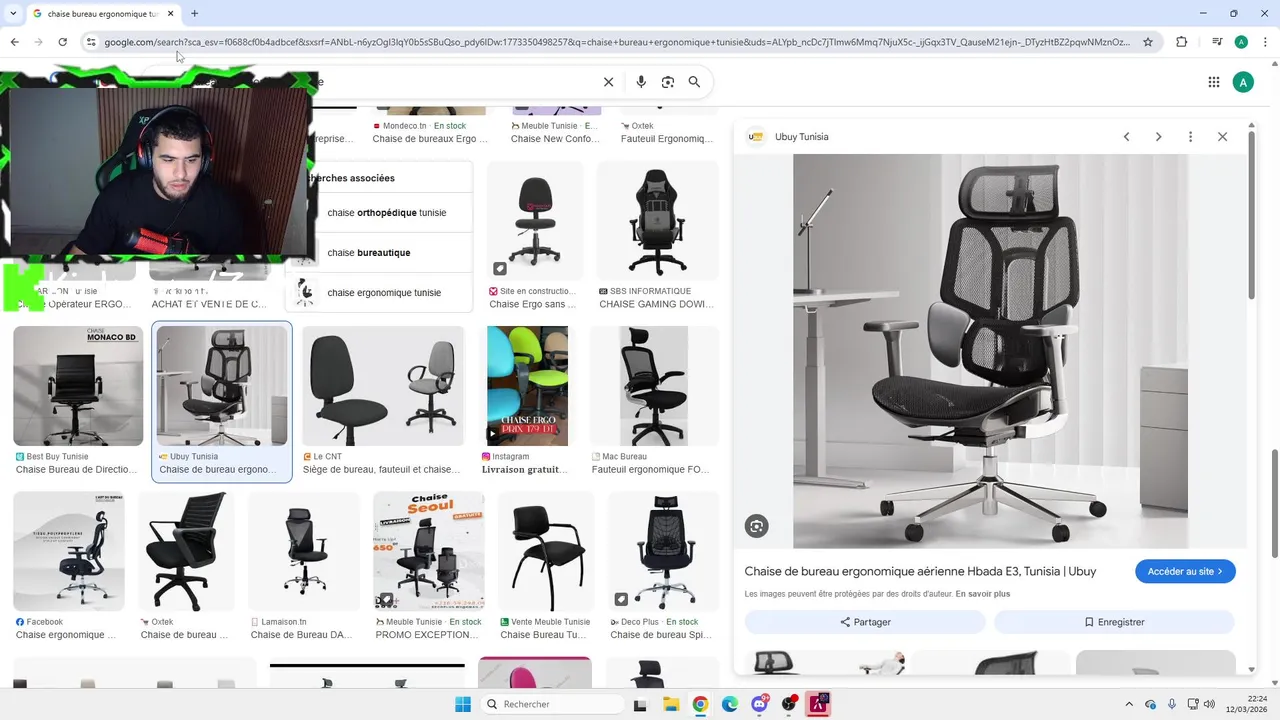Open Site en construction Chaise Ergo thumbnail
Image resolution: width=1280 pixels, height=720 pixels.
(x=535, y=220)
